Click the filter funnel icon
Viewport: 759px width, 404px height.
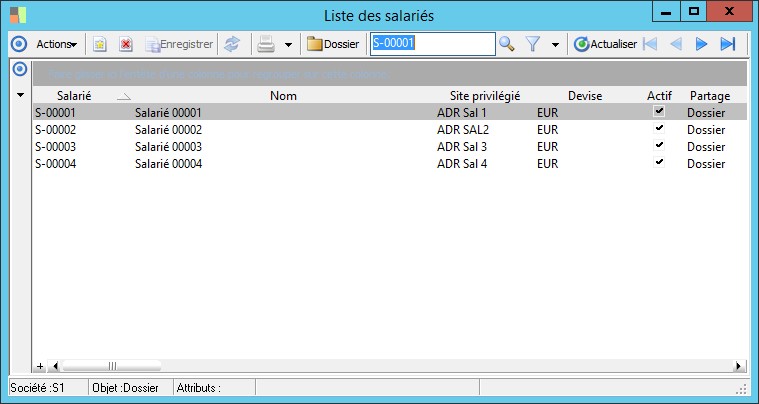533,45
